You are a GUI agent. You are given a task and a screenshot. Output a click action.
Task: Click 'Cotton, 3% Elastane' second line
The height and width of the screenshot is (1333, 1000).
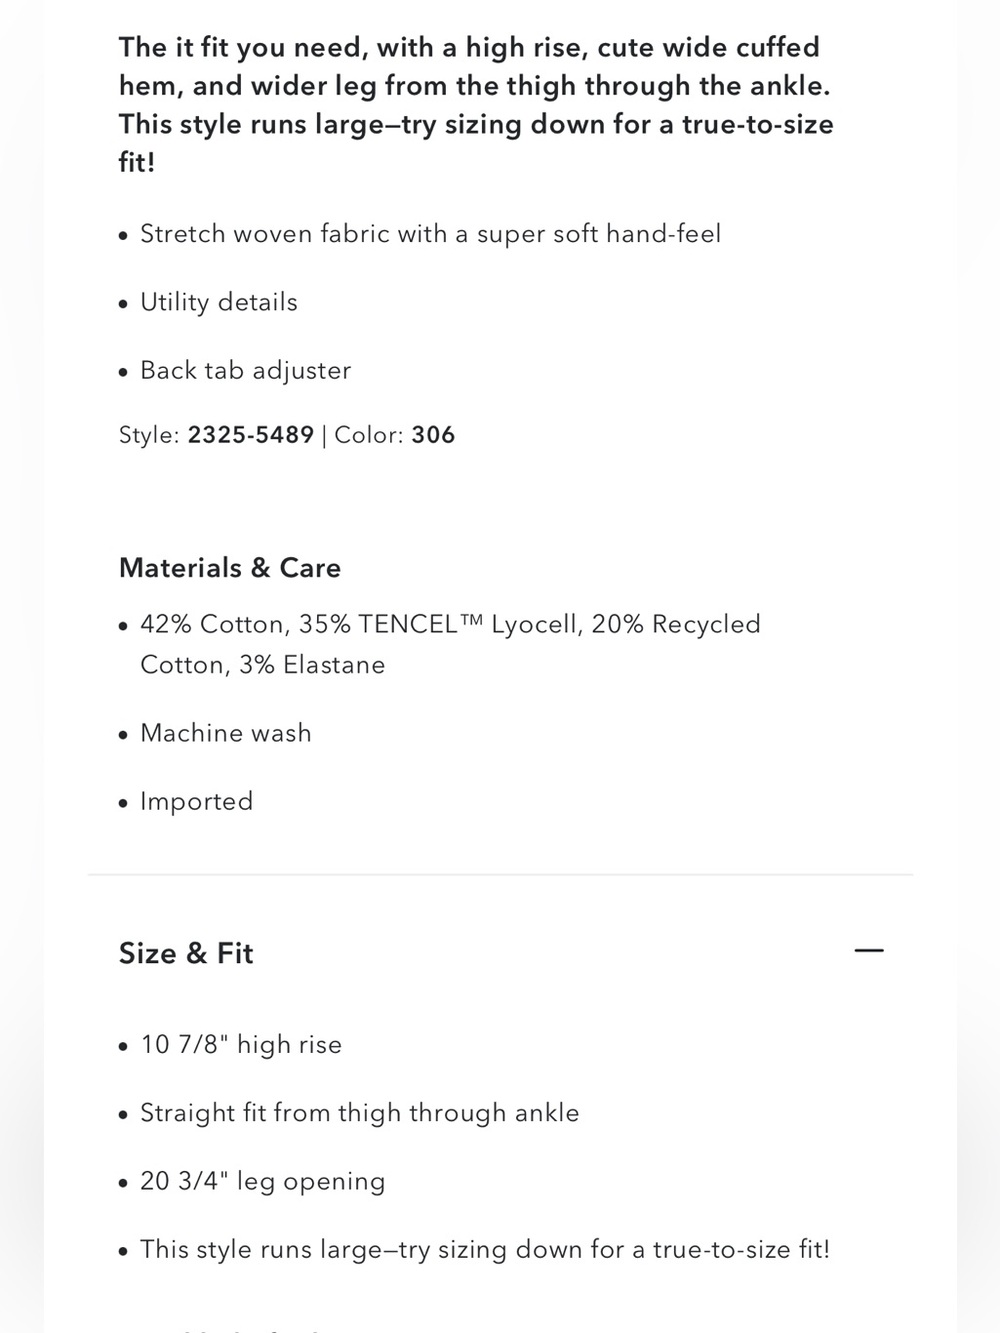coord(262,665)
